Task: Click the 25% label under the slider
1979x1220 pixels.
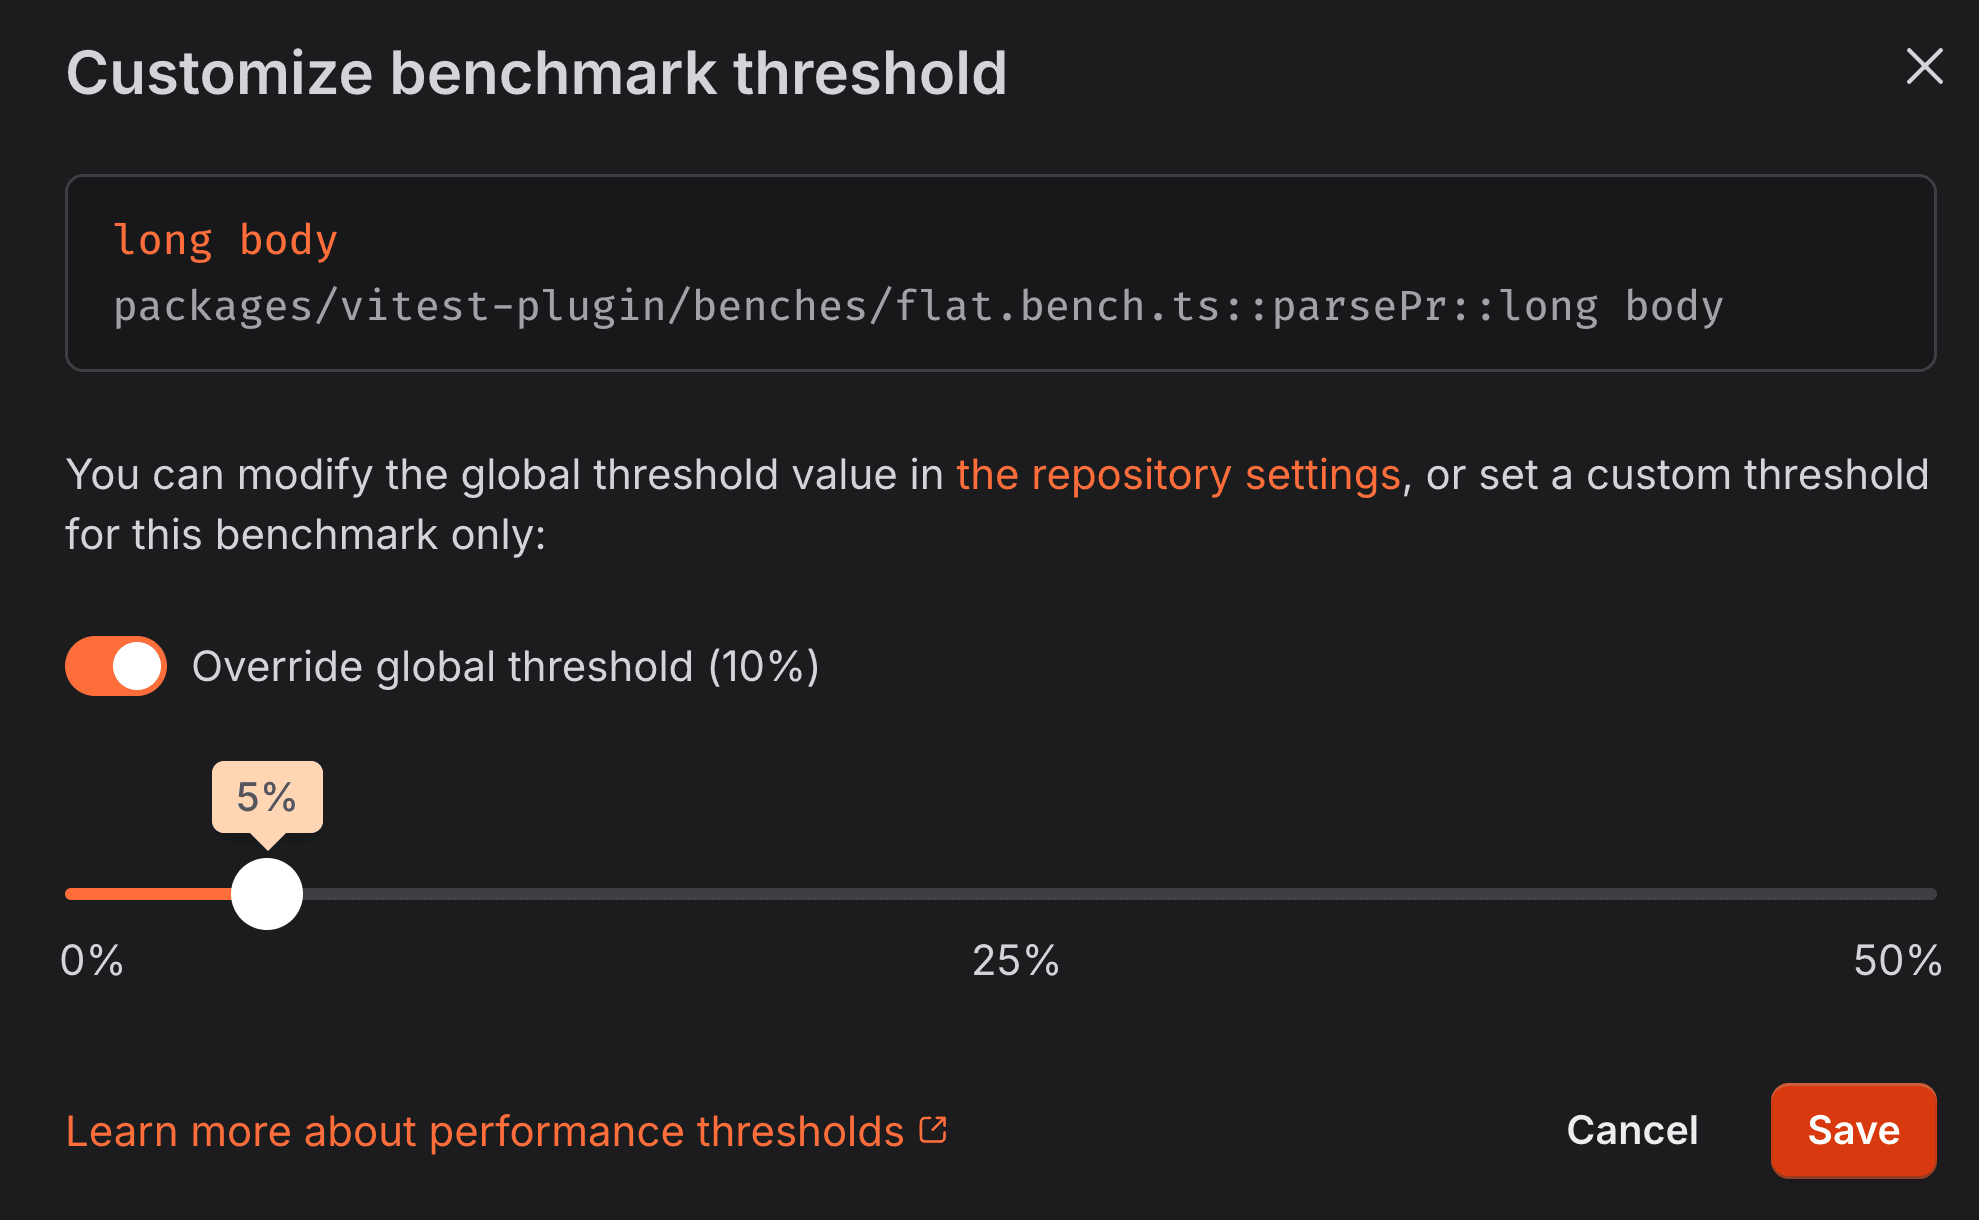Action: pos(1014,962)
